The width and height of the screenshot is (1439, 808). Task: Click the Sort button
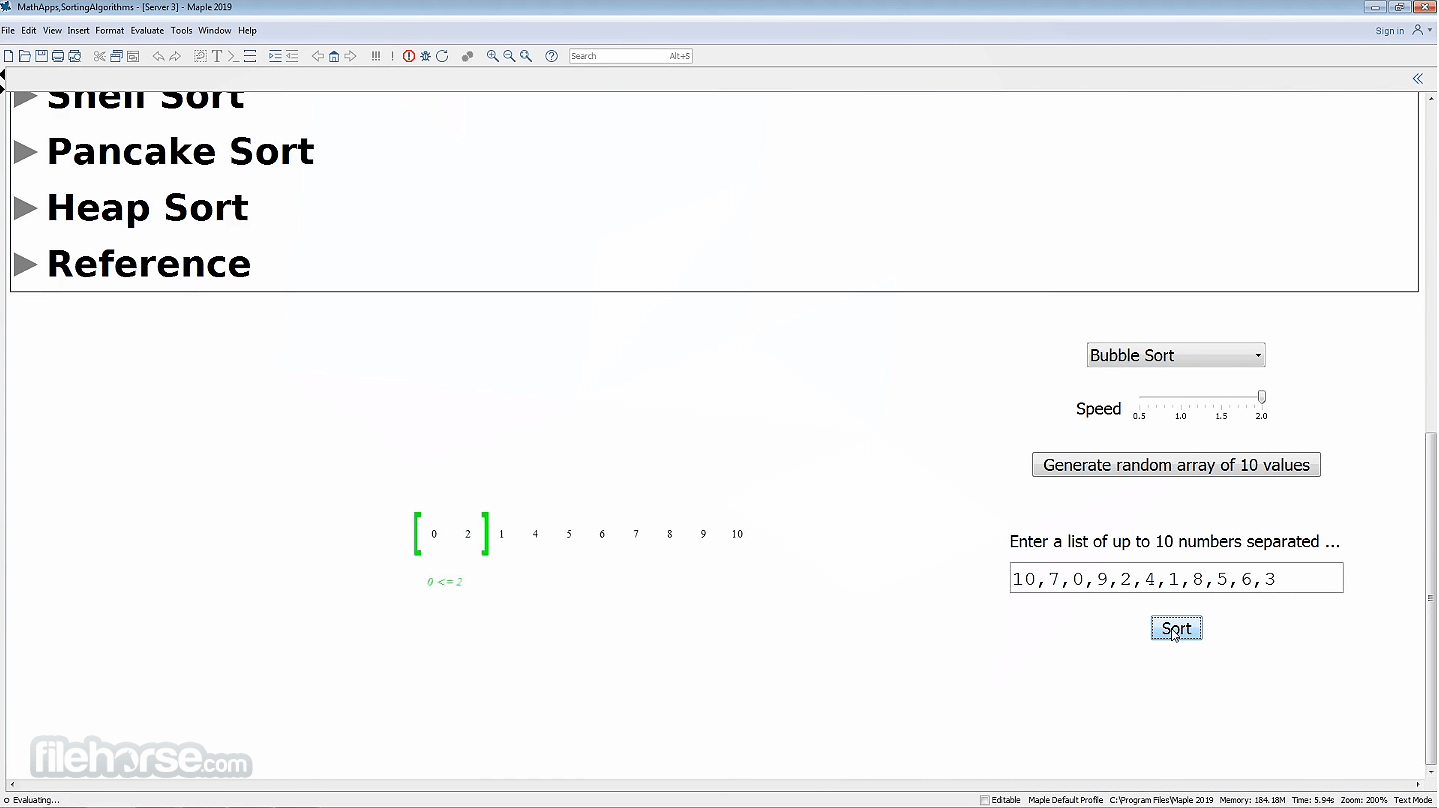click(x=1176, y=629)
